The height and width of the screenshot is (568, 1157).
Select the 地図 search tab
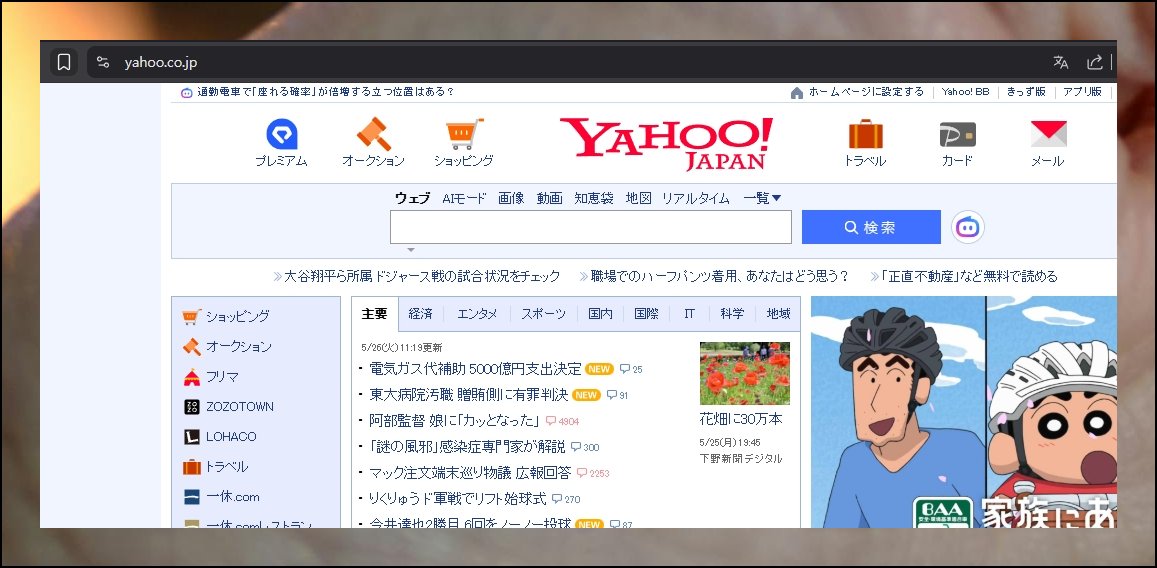coord(638,198)
